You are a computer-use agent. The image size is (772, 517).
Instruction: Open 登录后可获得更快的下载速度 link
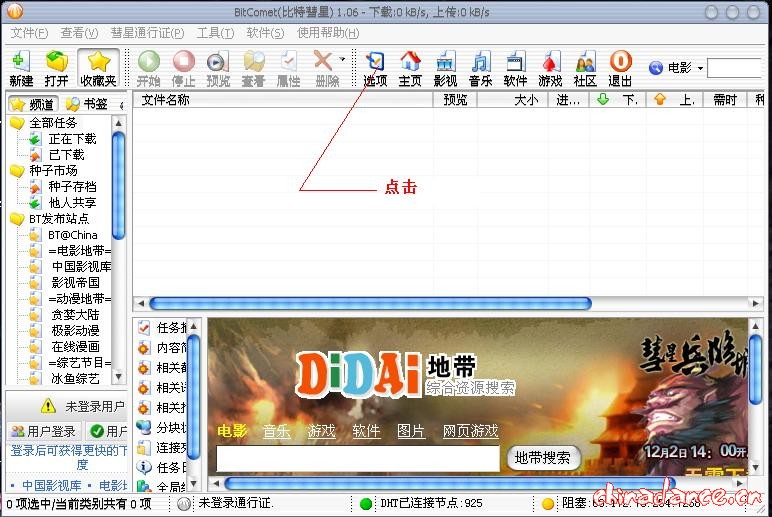[68, 457]
